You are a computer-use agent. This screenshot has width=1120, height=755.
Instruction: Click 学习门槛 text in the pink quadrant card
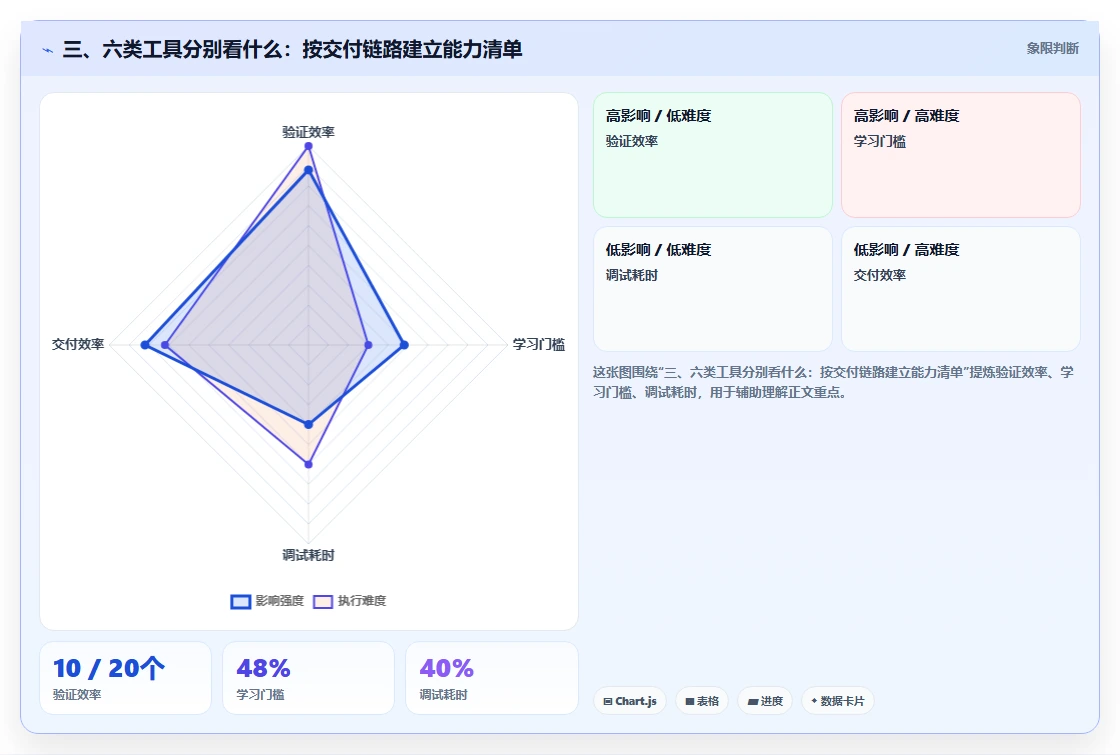pyautogui.click(x=880, y=141)
